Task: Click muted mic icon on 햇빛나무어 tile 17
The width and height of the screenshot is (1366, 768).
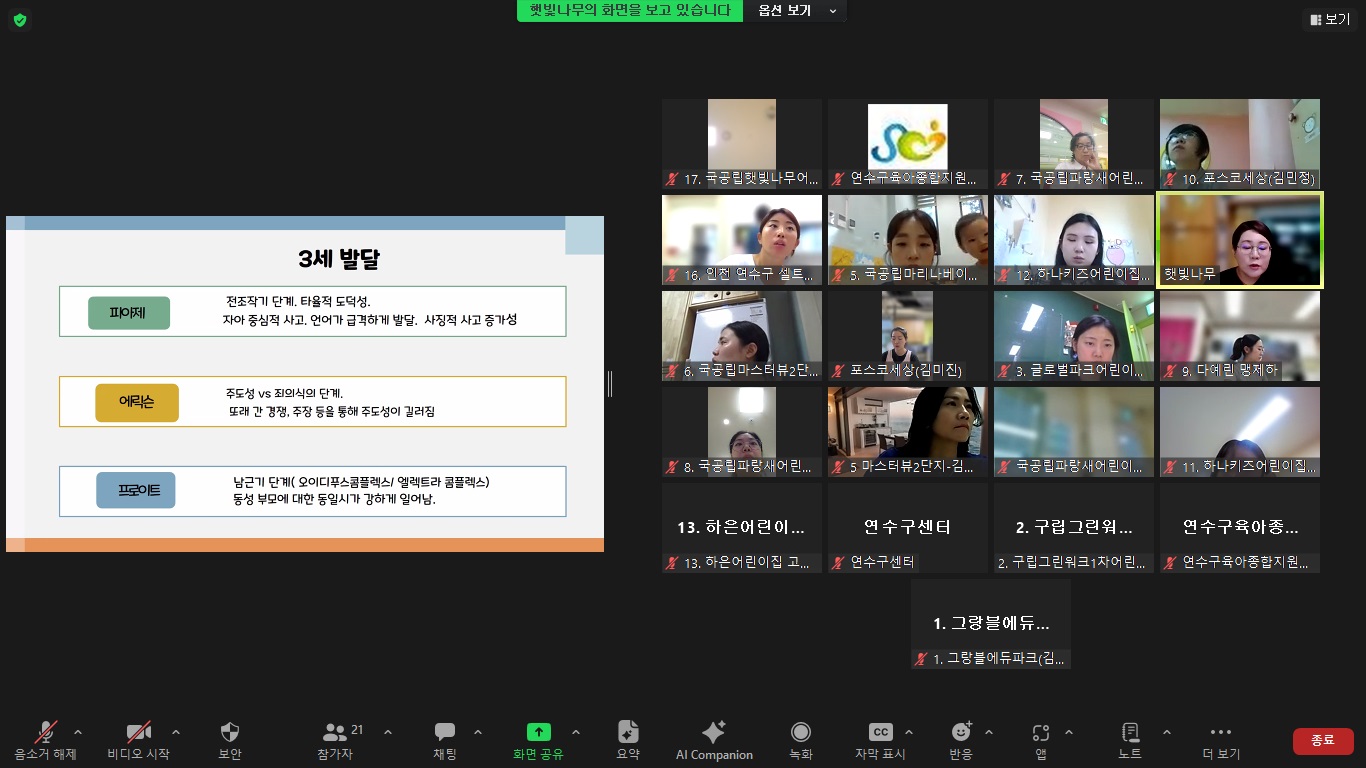Action: [672, 180]
